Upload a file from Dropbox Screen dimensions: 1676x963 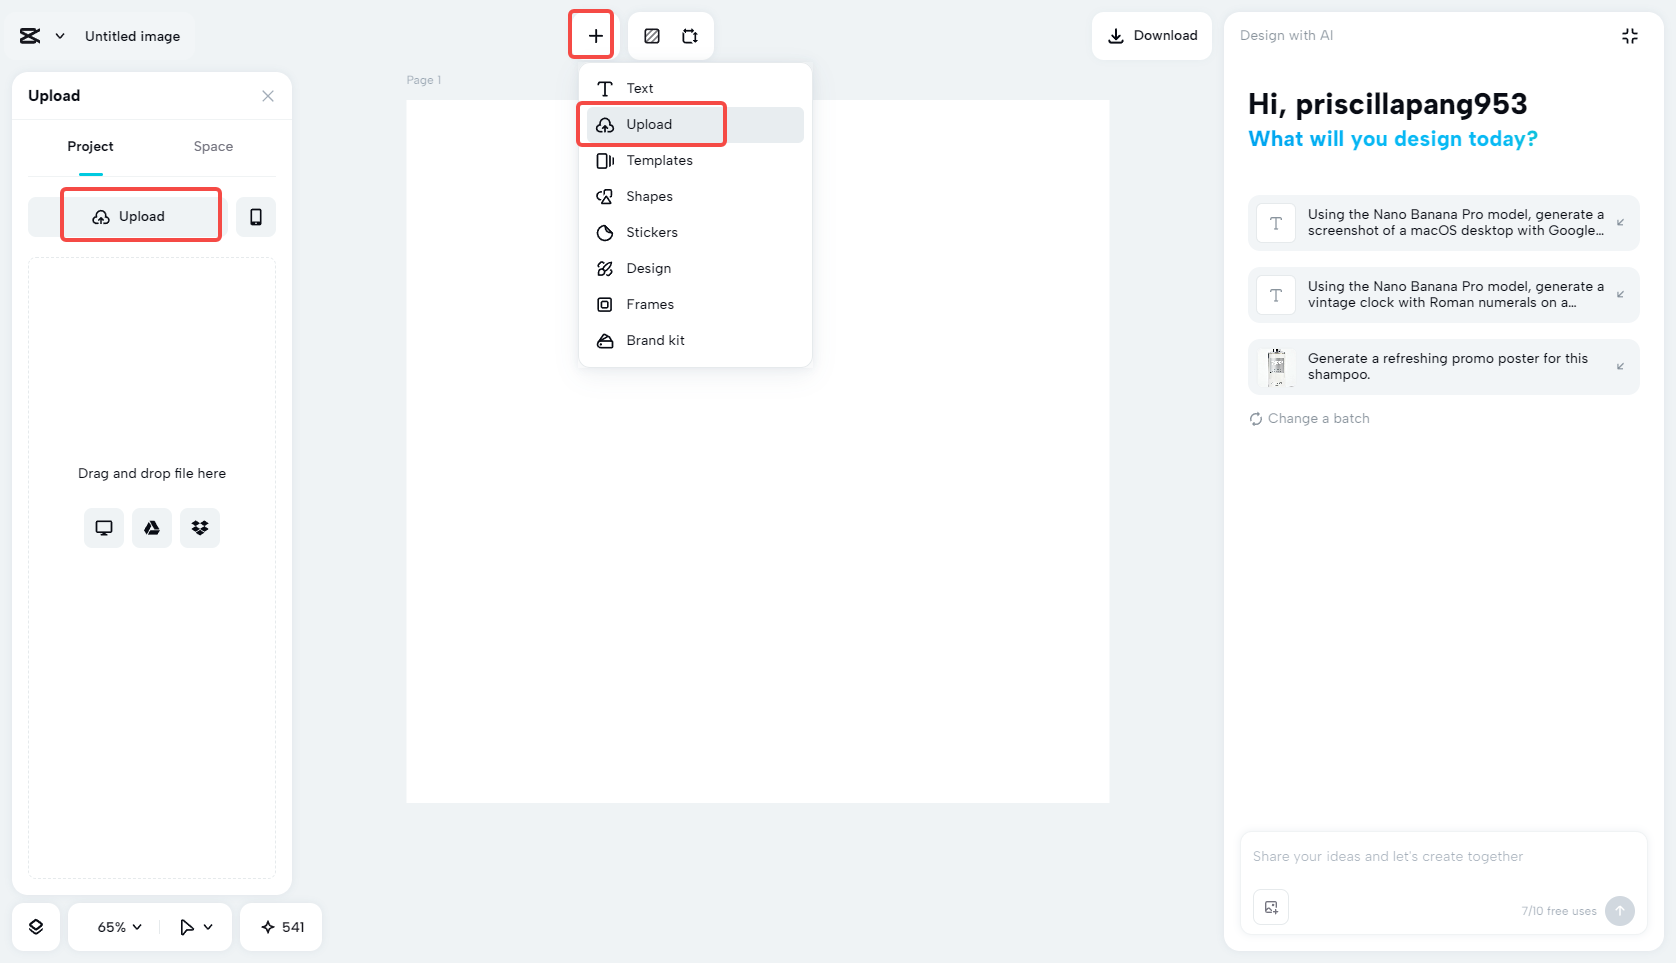click(200, 527)
